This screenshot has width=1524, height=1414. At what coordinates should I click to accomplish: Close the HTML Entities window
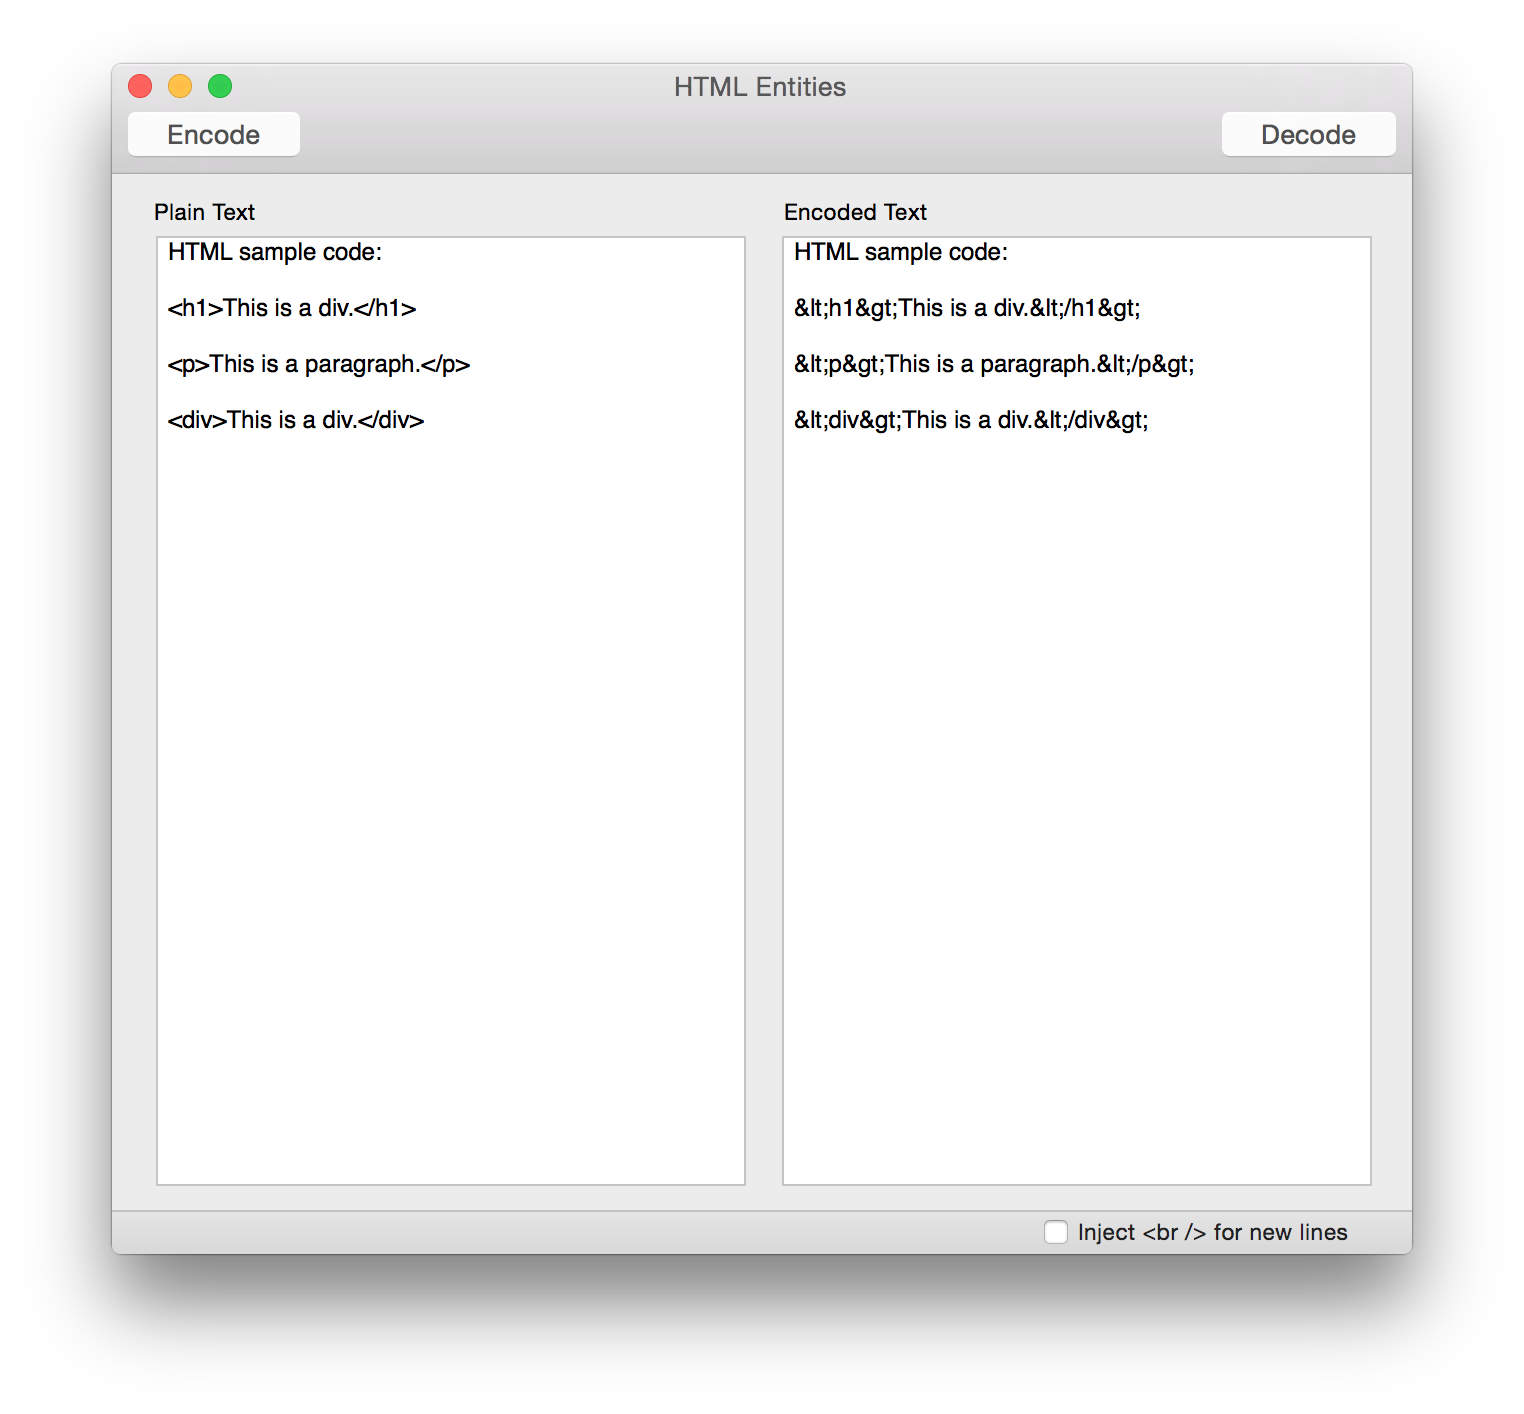140,86
